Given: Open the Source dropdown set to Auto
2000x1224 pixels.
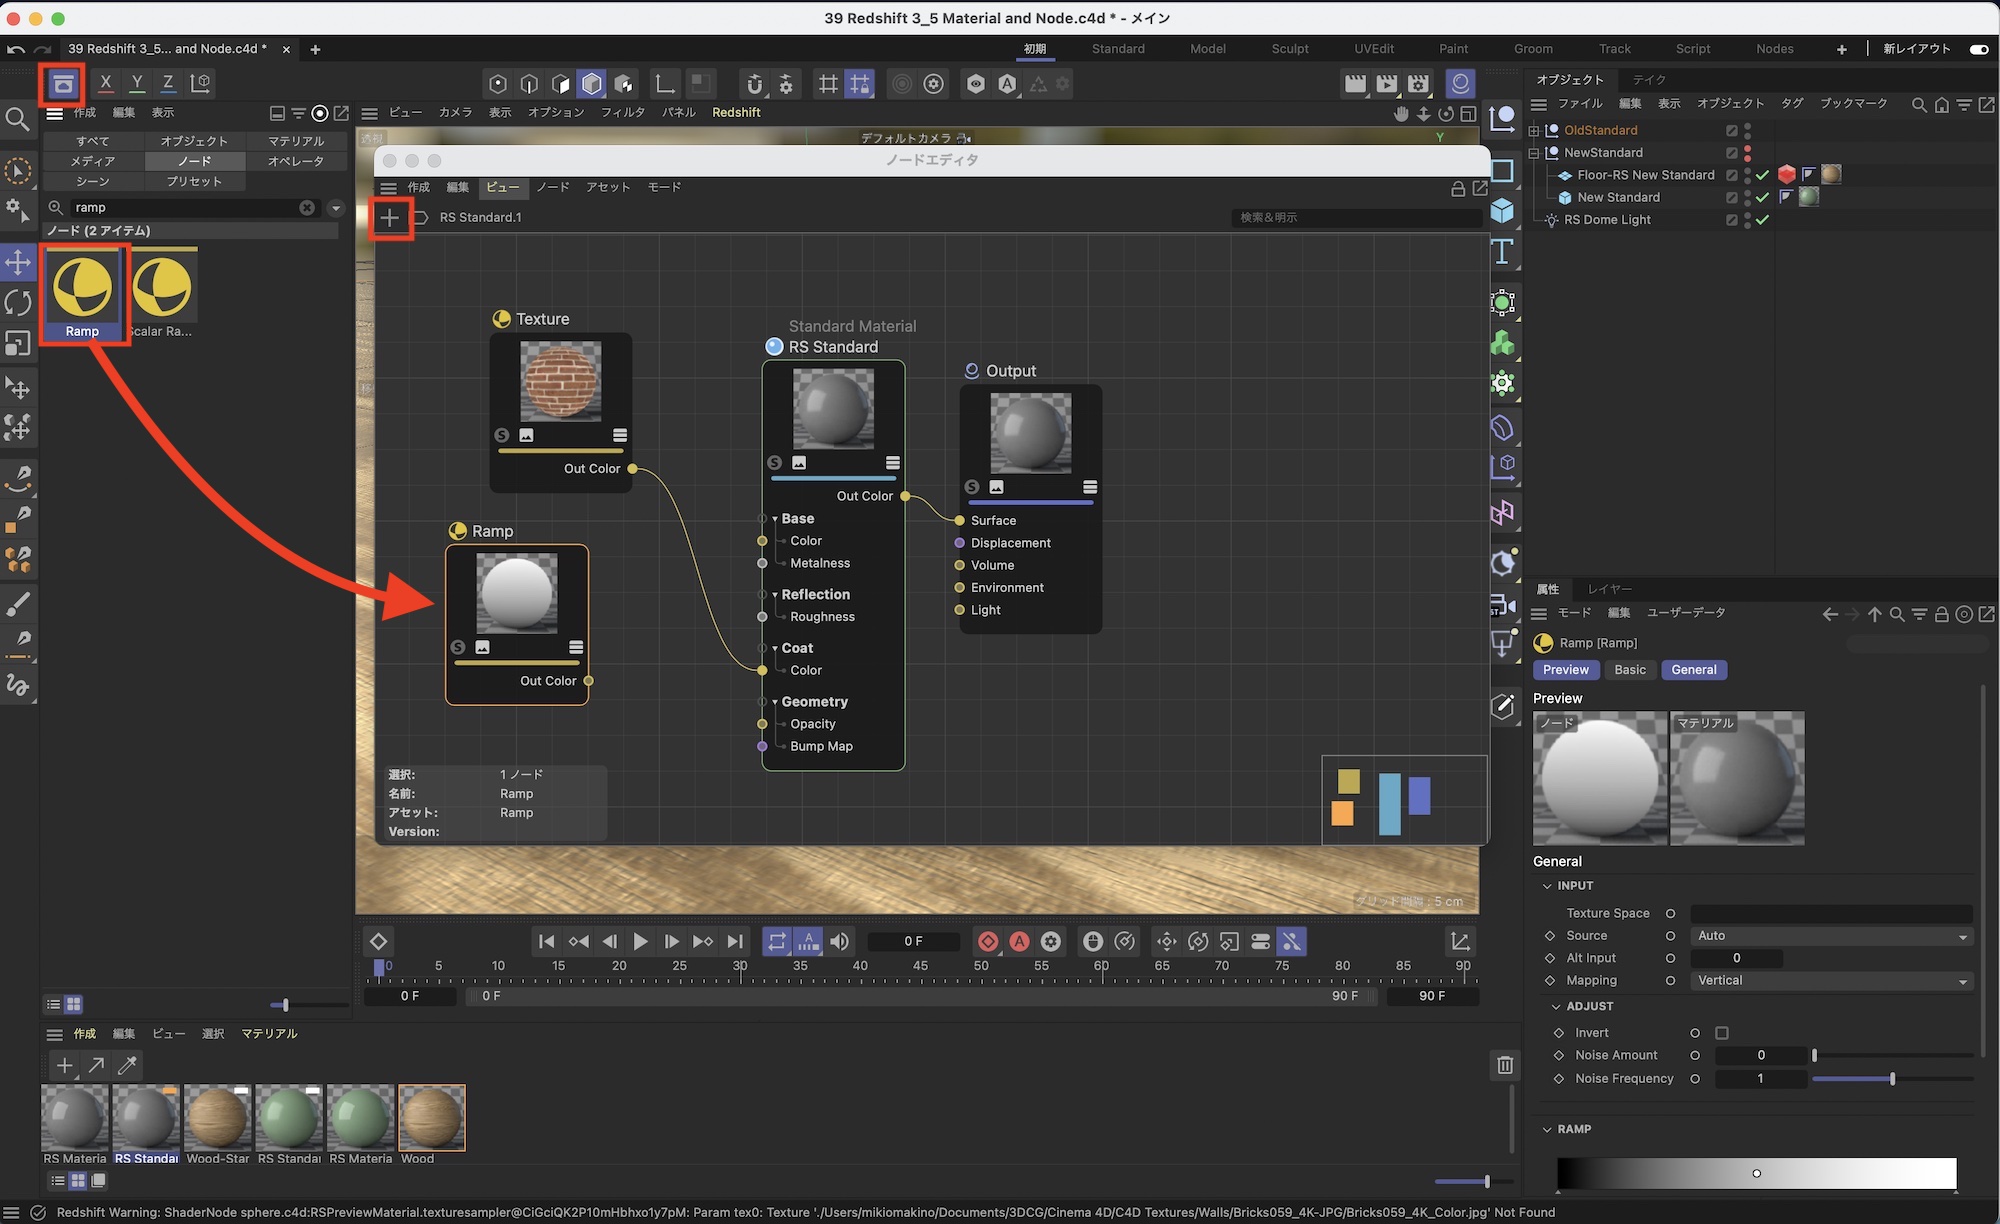Looking at the screenshot, I should (1830, 936).
